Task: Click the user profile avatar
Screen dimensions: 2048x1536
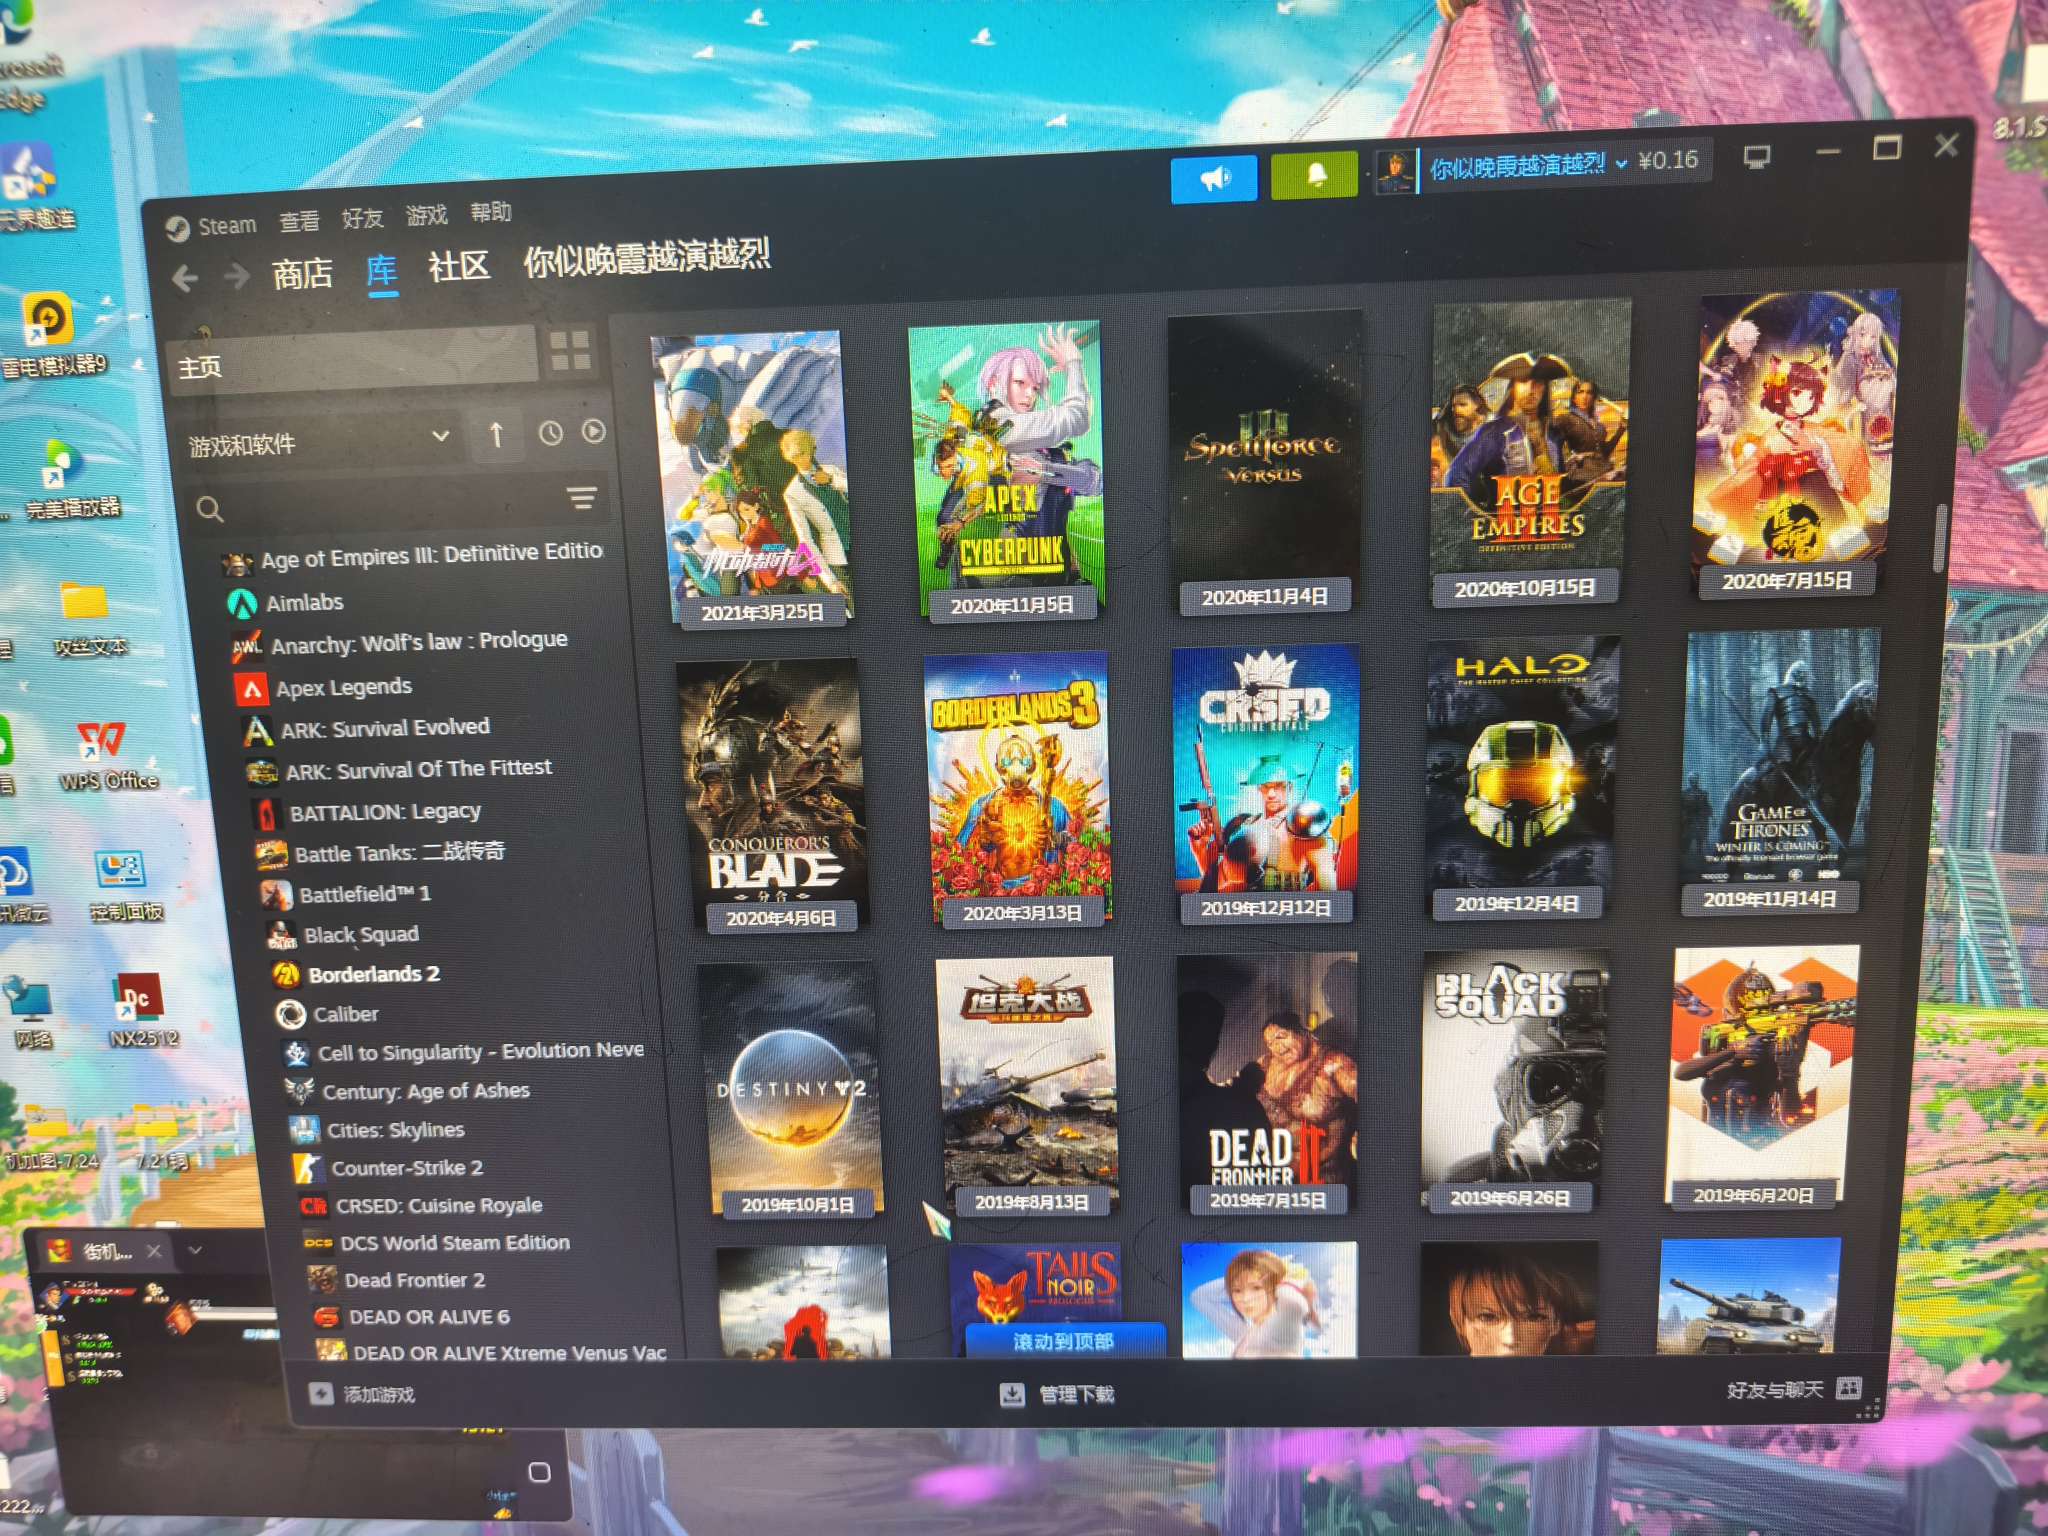Action: 1397,171
